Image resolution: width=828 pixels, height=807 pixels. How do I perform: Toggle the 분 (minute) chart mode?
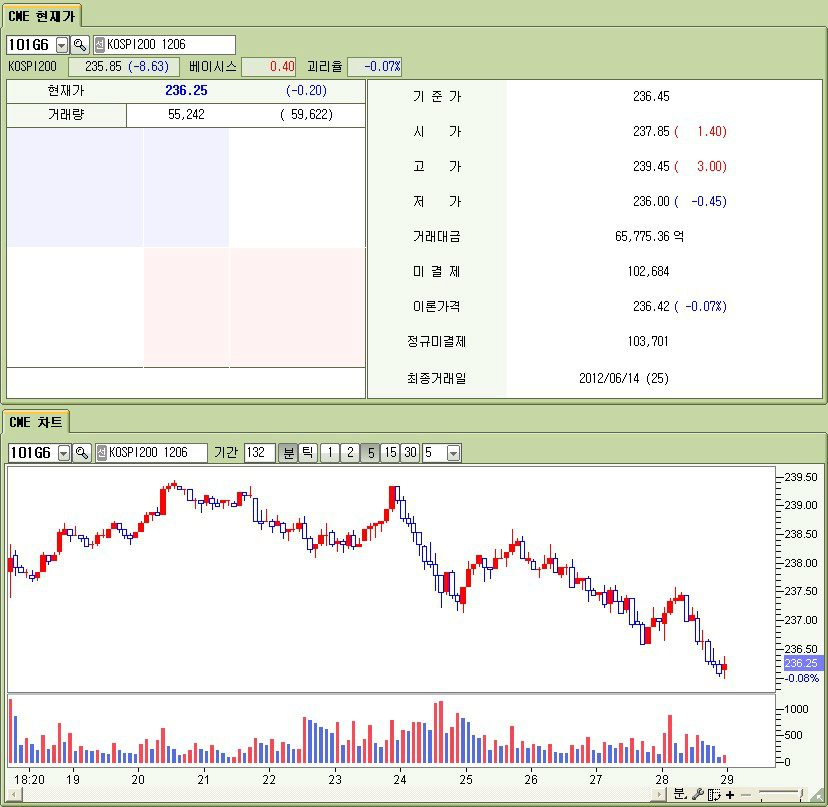[288, 453]
